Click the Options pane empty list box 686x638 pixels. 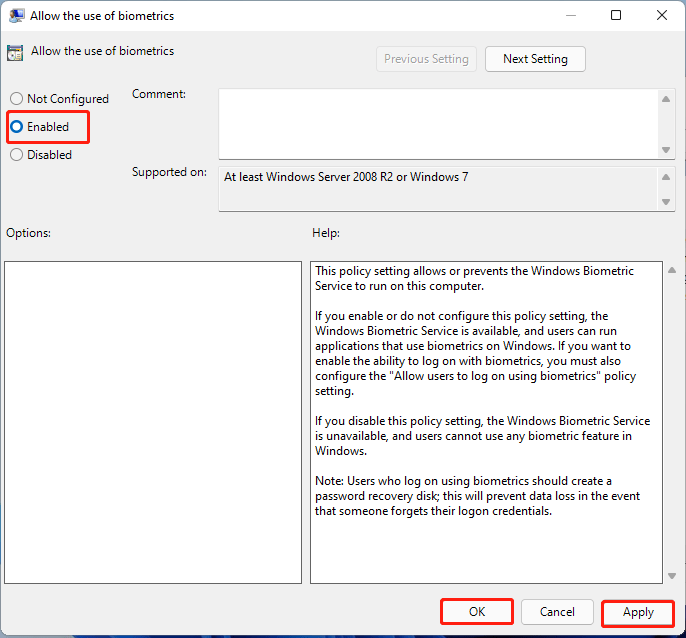153,422
